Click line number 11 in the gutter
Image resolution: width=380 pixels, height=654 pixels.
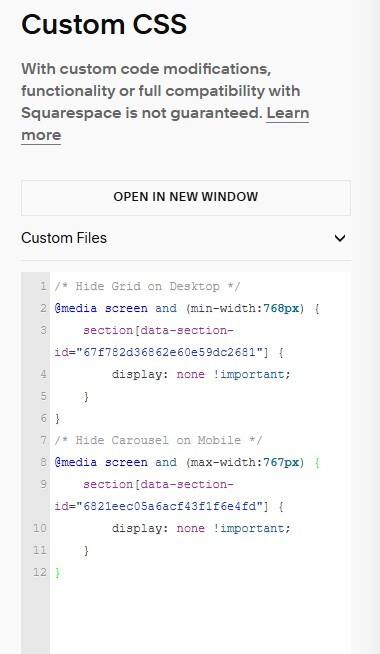(x=40, y=550)
